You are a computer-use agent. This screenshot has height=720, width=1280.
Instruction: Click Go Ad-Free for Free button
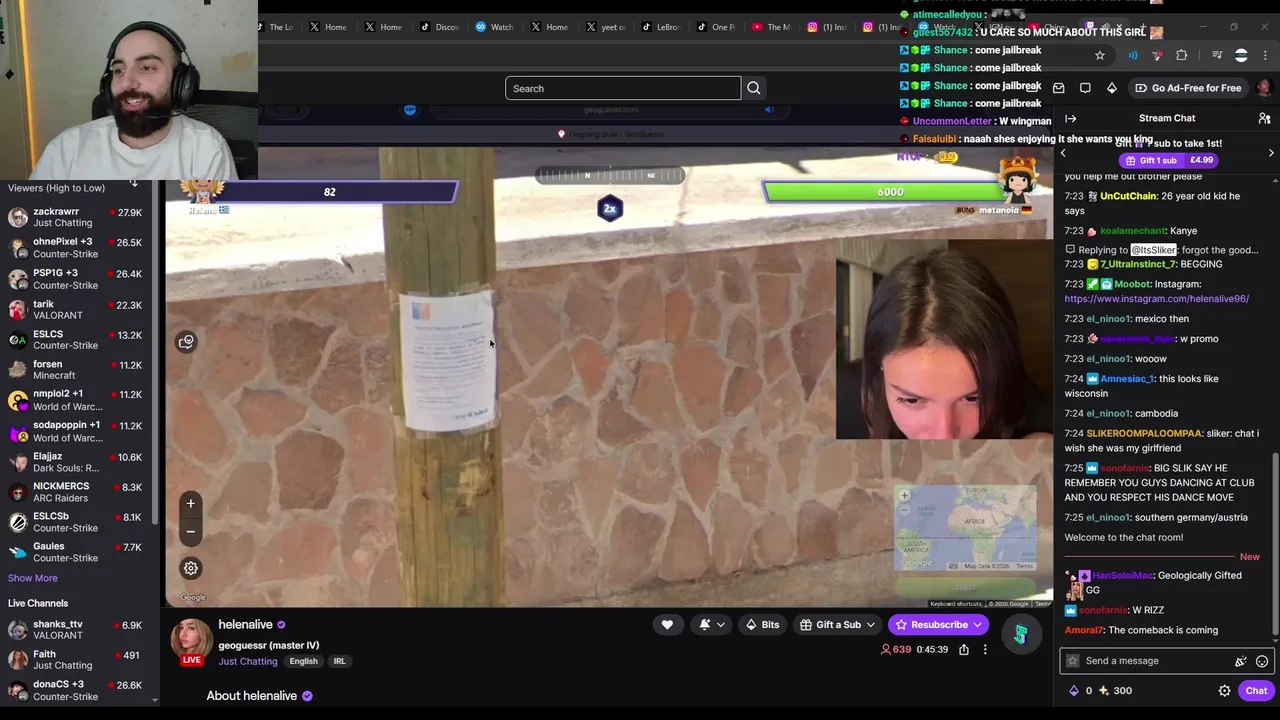pyautogui.click(x=1187, y=88)
